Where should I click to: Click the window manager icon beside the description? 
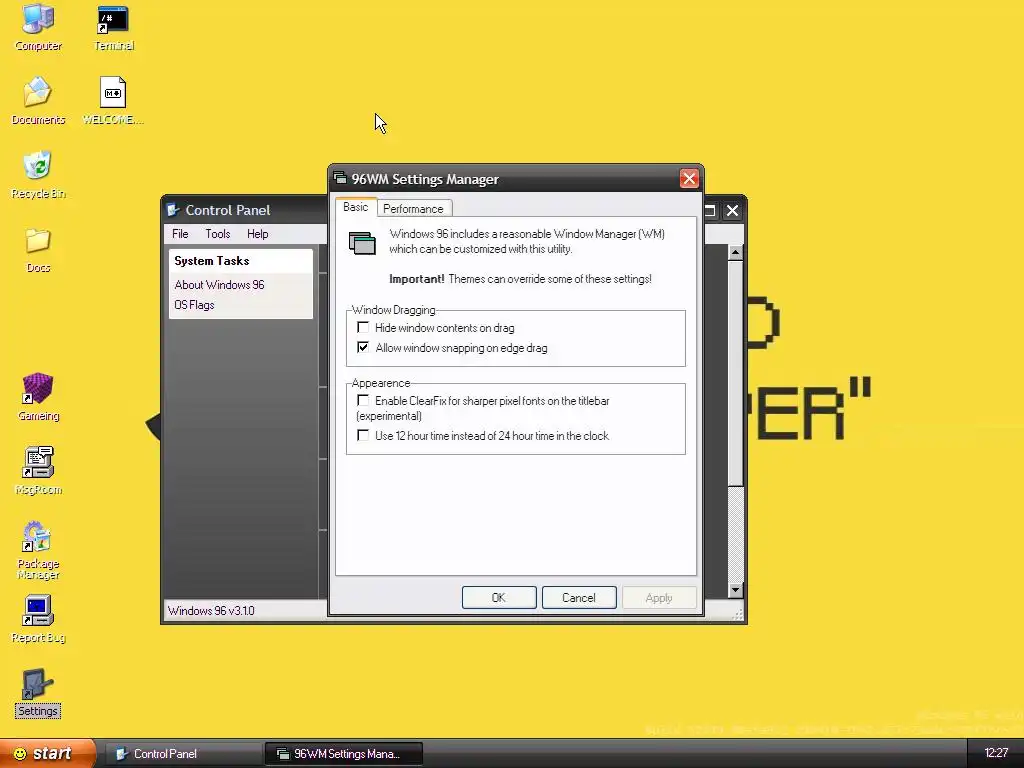362,243
